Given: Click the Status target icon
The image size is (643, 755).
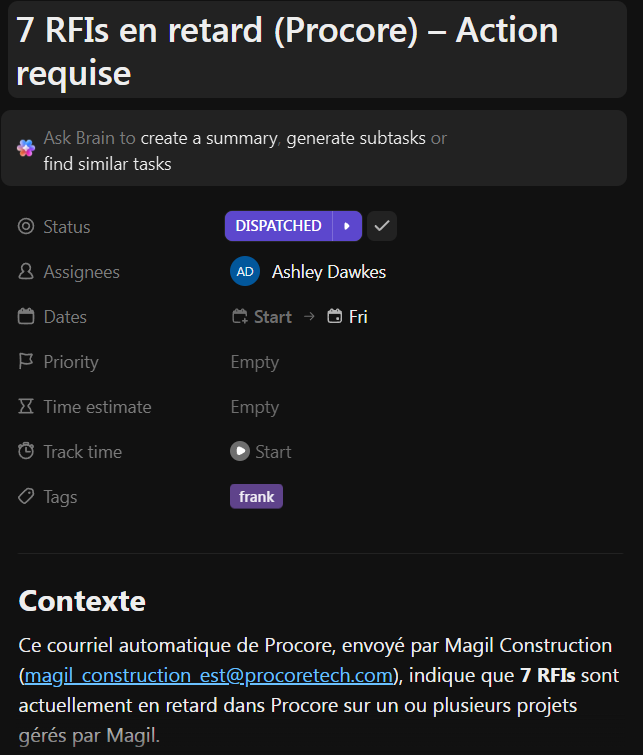Looking at the screenshot, I should click(26, 227).
